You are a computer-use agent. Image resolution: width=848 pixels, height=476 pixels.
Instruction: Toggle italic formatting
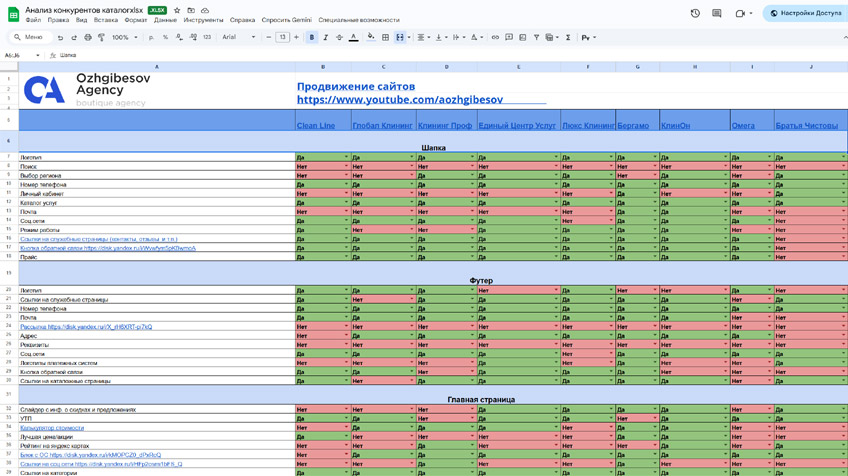tap(325, 38)
